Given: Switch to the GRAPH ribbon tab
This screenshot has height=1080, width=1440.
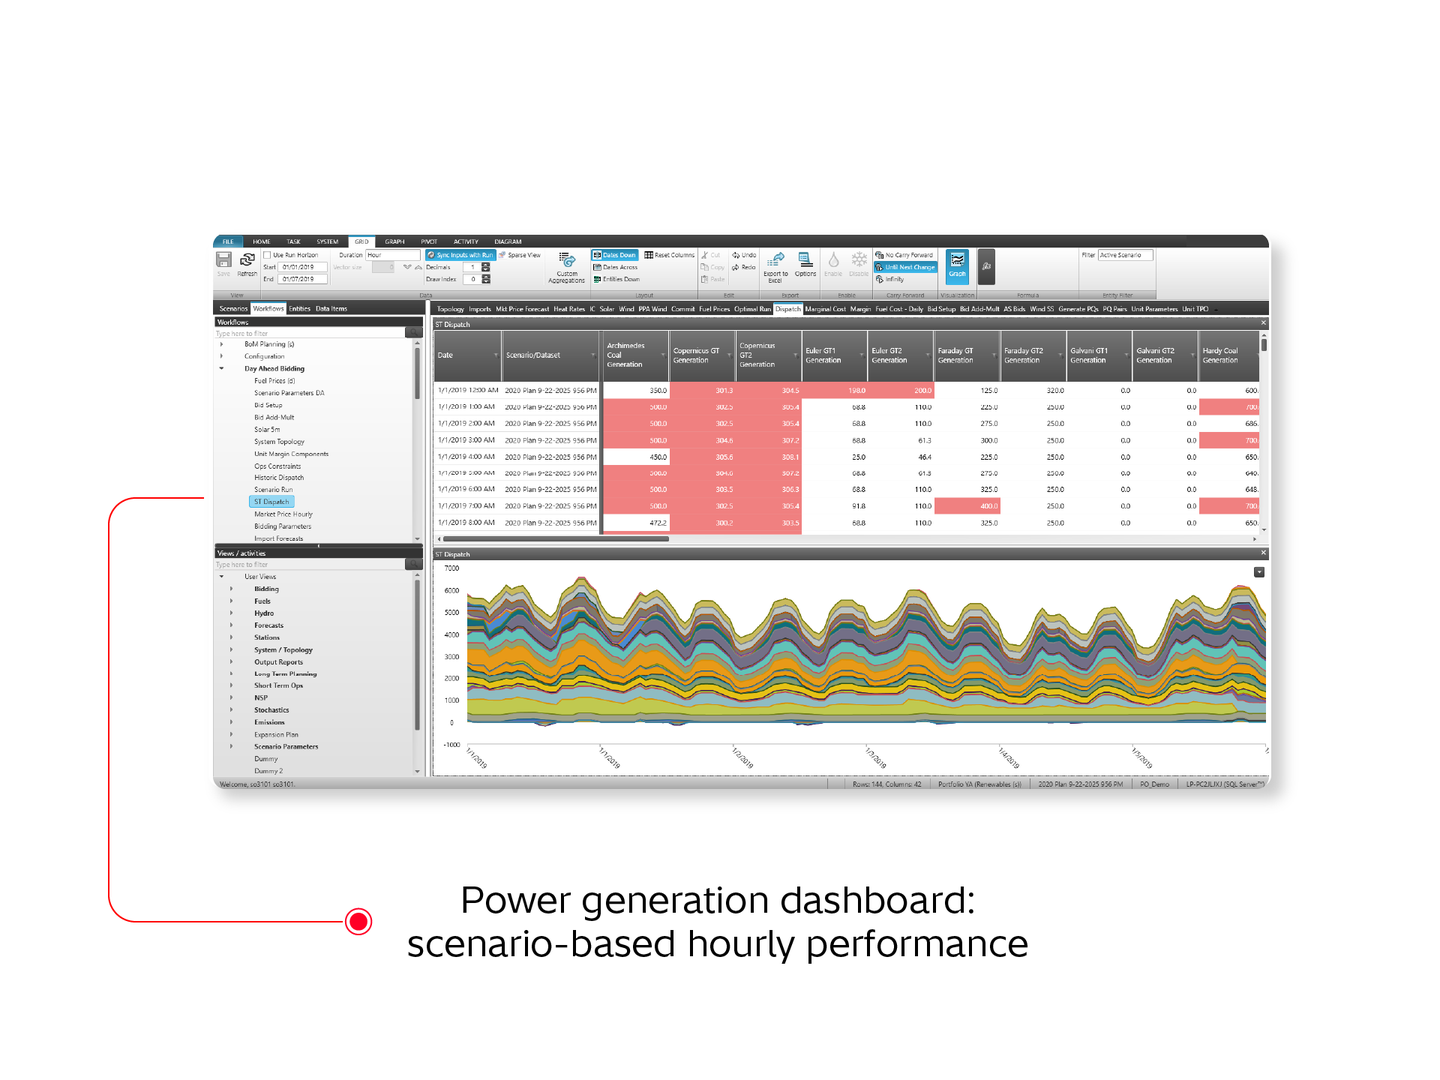Looking at the screenshot, I should pyautogui.click(x=395, y=241).
